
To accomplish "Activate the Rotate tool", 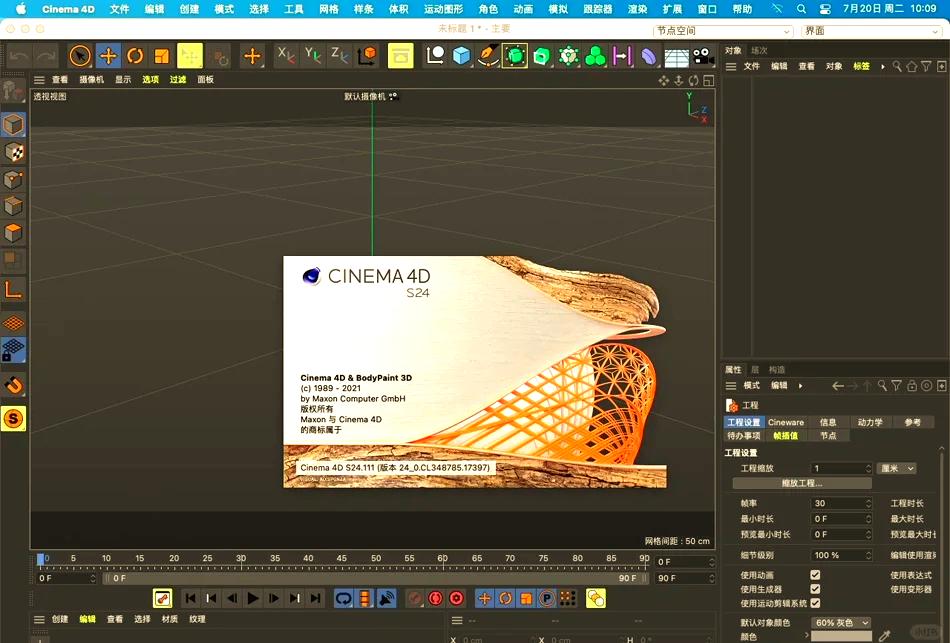I will point(135,56).
